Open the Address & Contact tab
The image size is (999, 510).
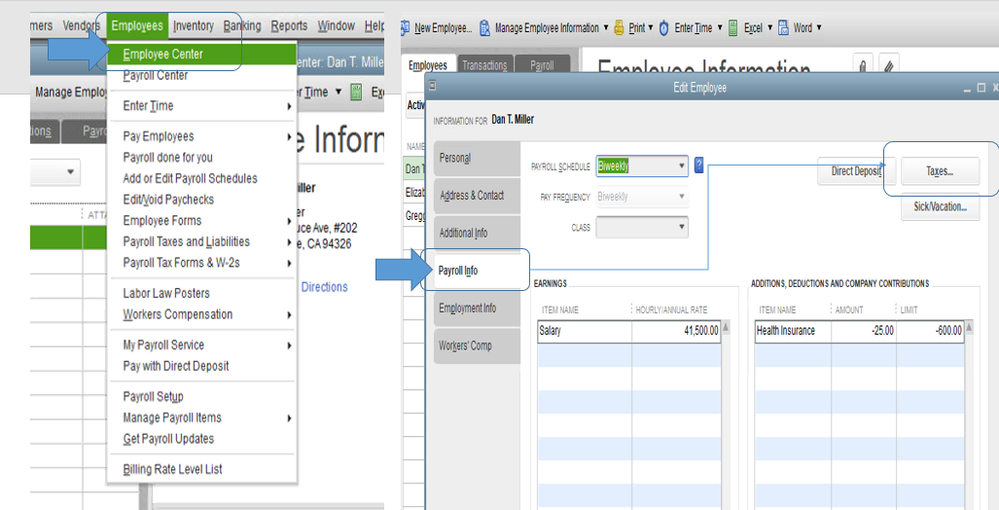477,196
